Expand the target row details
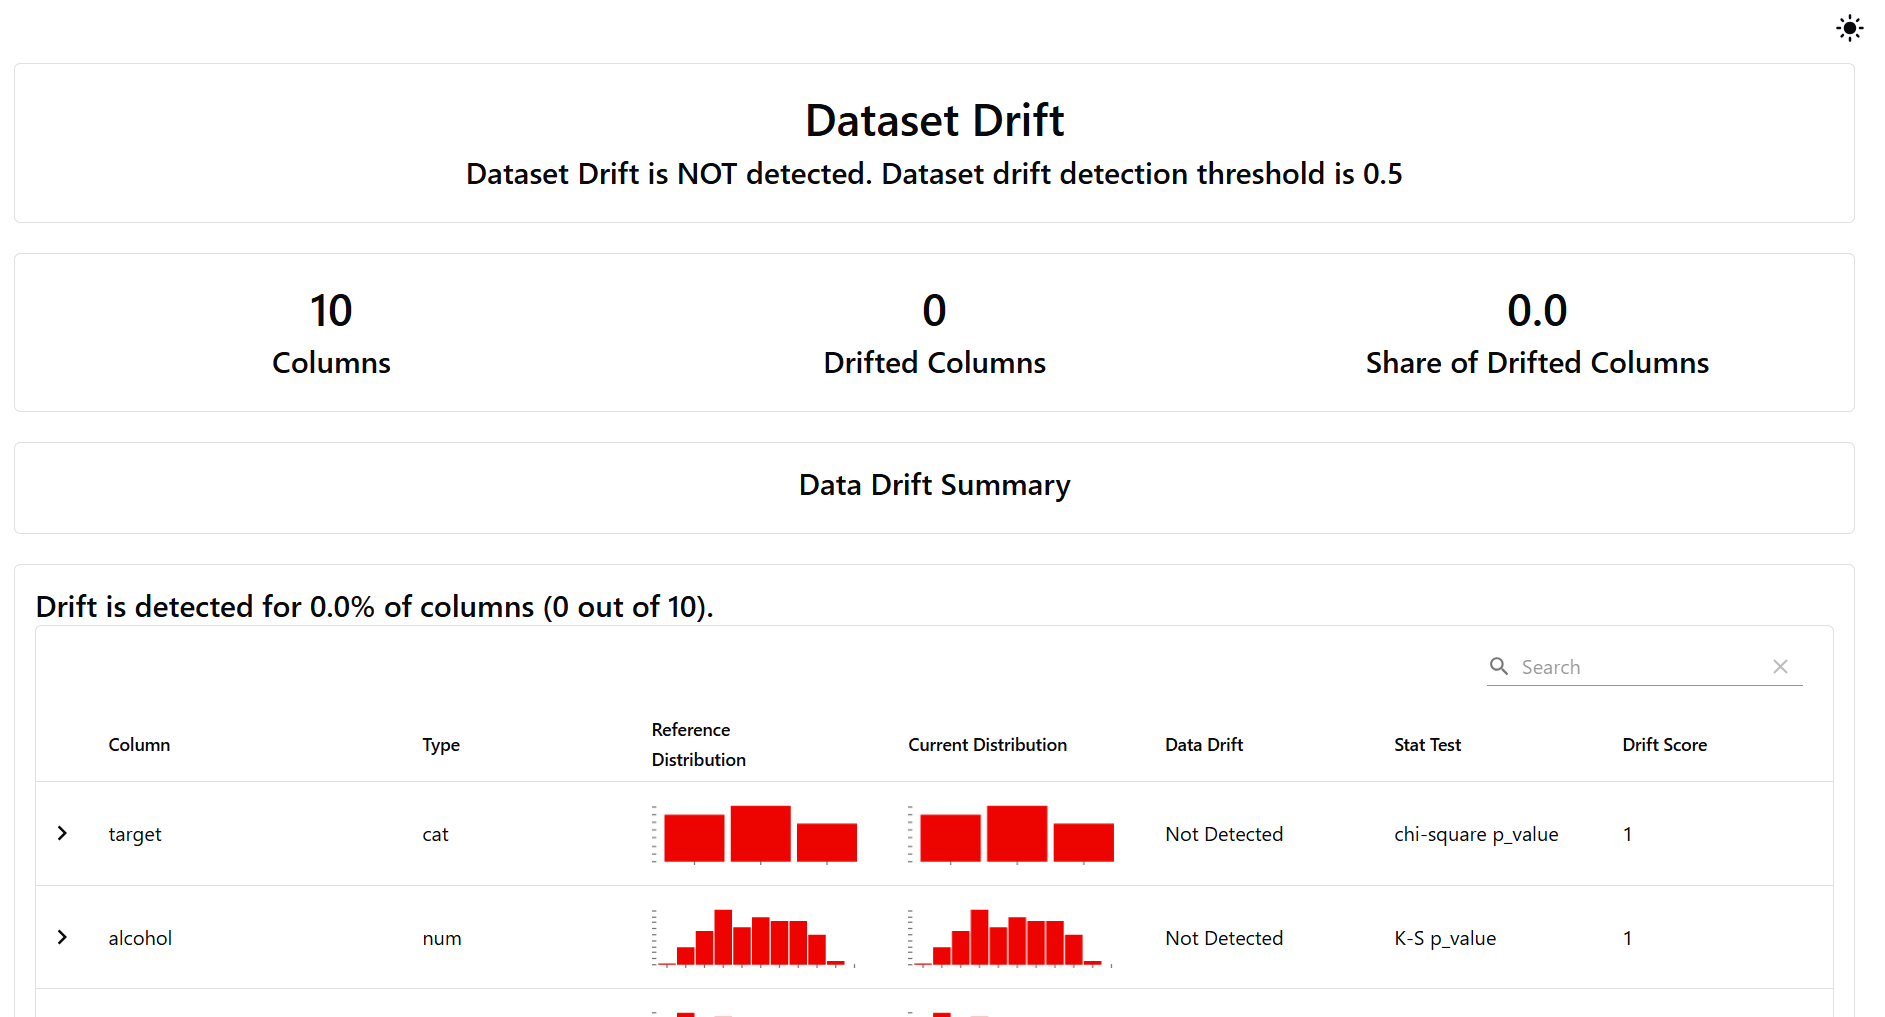Screen dimensions: 1885x1017 (62, 833)
